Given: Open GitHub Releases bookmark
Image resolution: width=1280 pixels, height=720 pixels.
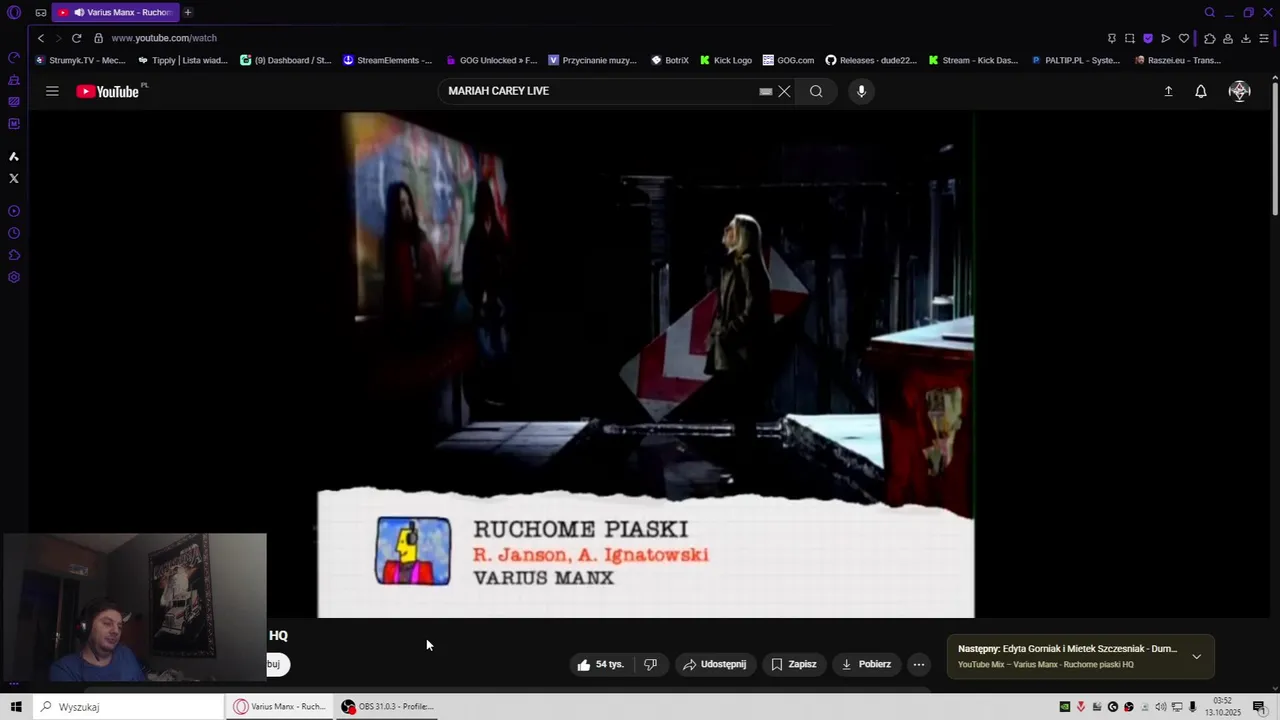Looking at the screenshot, I should pyautogui.click(x=871, y=60).
